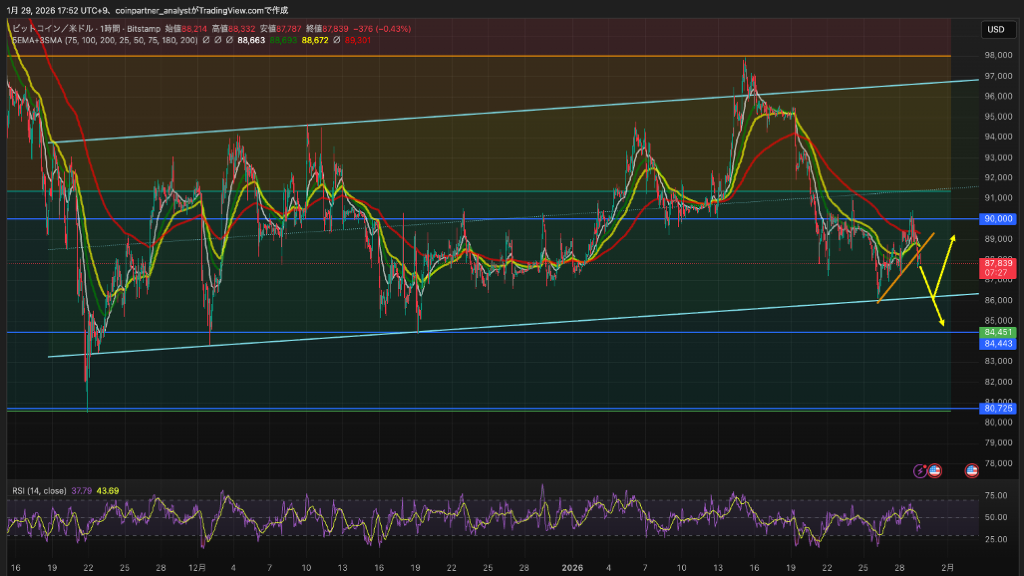The image size is (1024, 576).
Task: Click the blue 80,725 price level label
Action: pos(999,408)
